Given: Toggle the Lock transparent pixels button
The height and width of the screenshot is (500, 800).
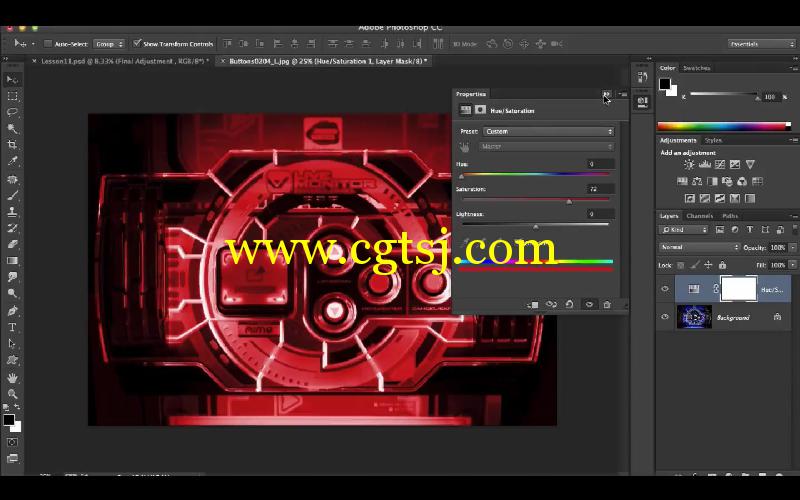Looking at the screenshot, I should 681,265.
